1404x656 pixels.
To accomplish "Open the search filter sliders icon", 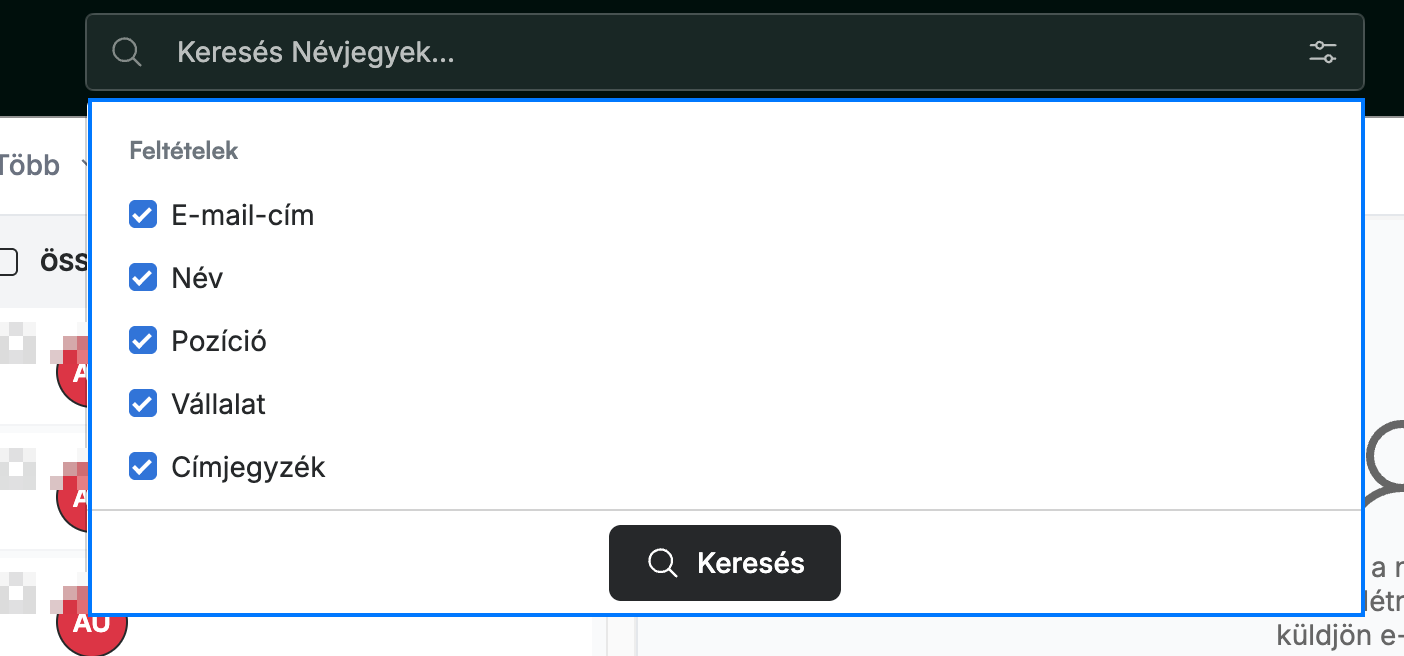I will (1323, 52).
